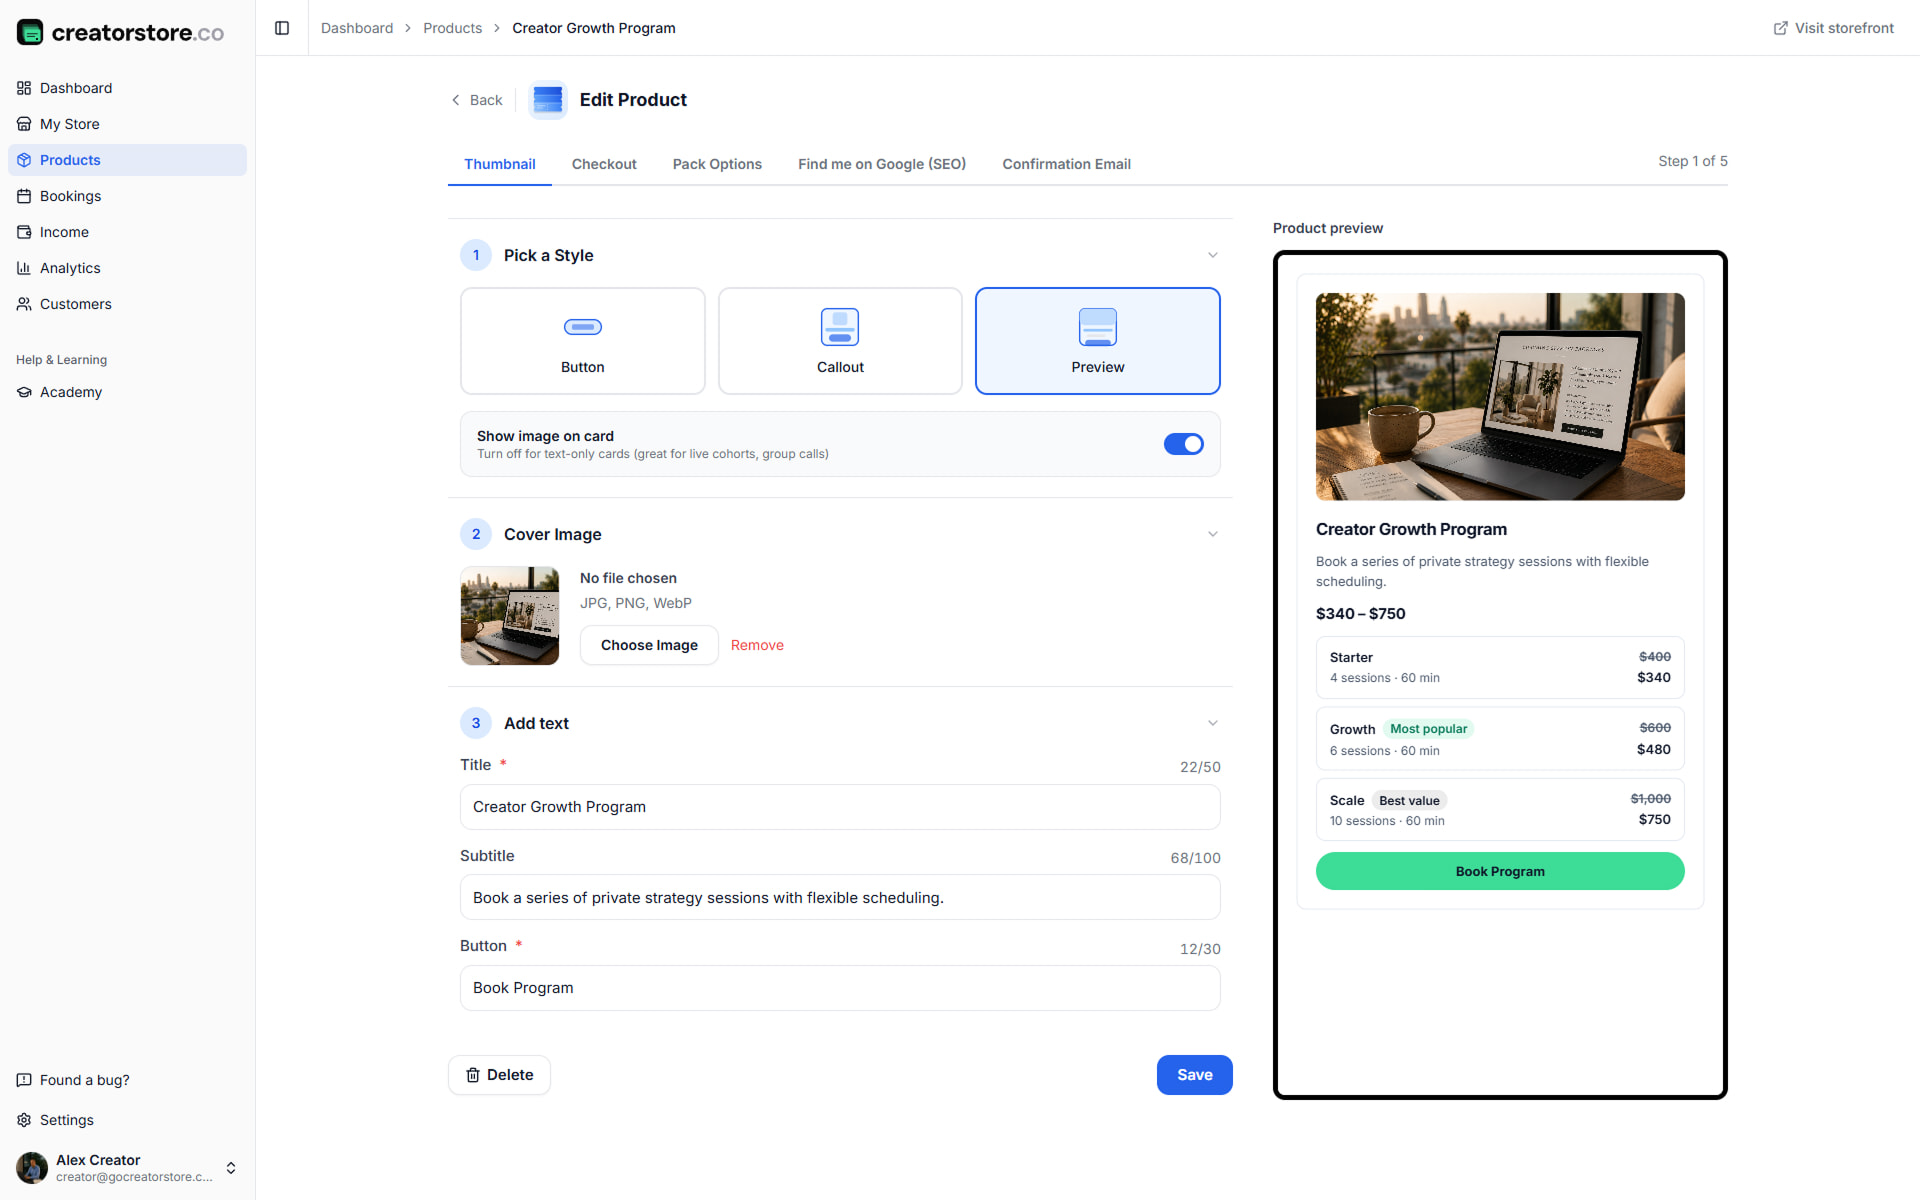
Task: Select the Callout card style
Action: coord(840,341)
